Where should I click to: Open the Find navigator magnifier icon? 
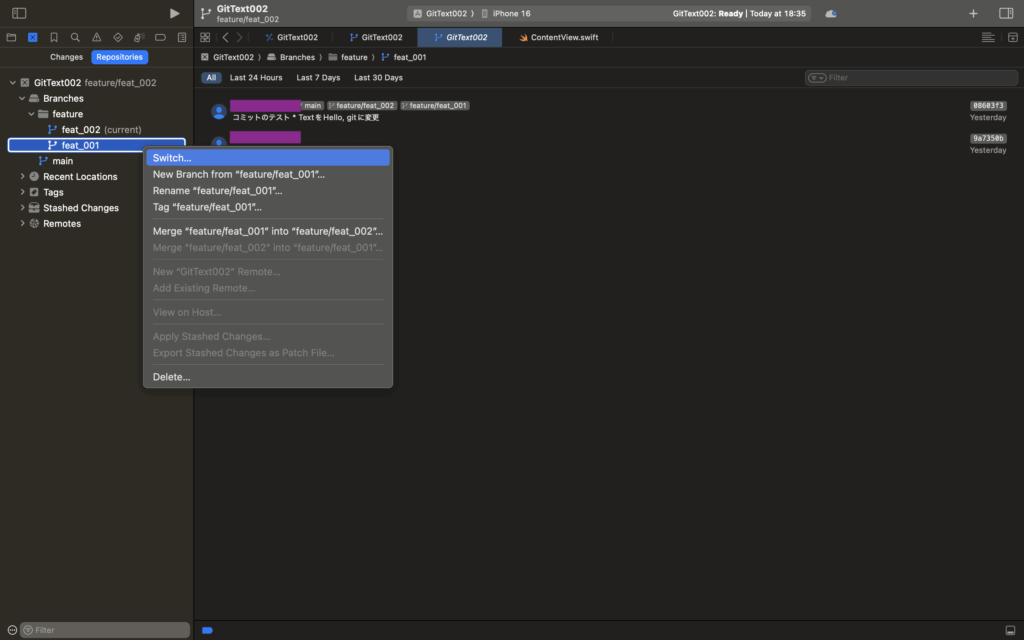click(75, 37)
